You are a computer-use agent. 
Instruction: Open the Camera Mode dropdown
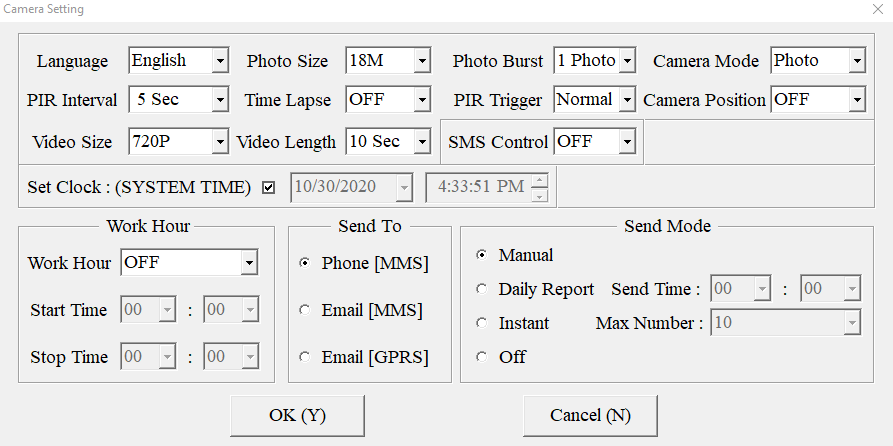pyautogui.click(x=818, y=60)
